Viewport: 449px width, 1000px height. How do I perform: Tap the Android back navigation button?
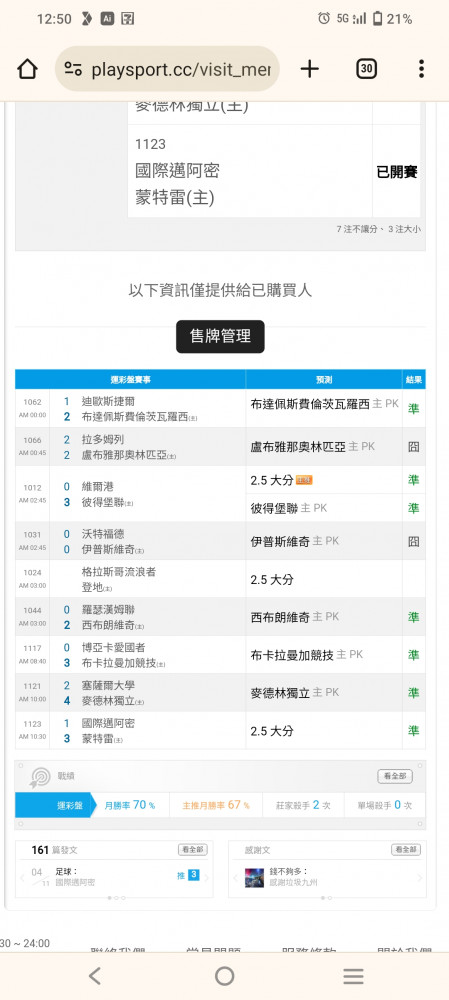pyautogui.click(x=94, y=976)
